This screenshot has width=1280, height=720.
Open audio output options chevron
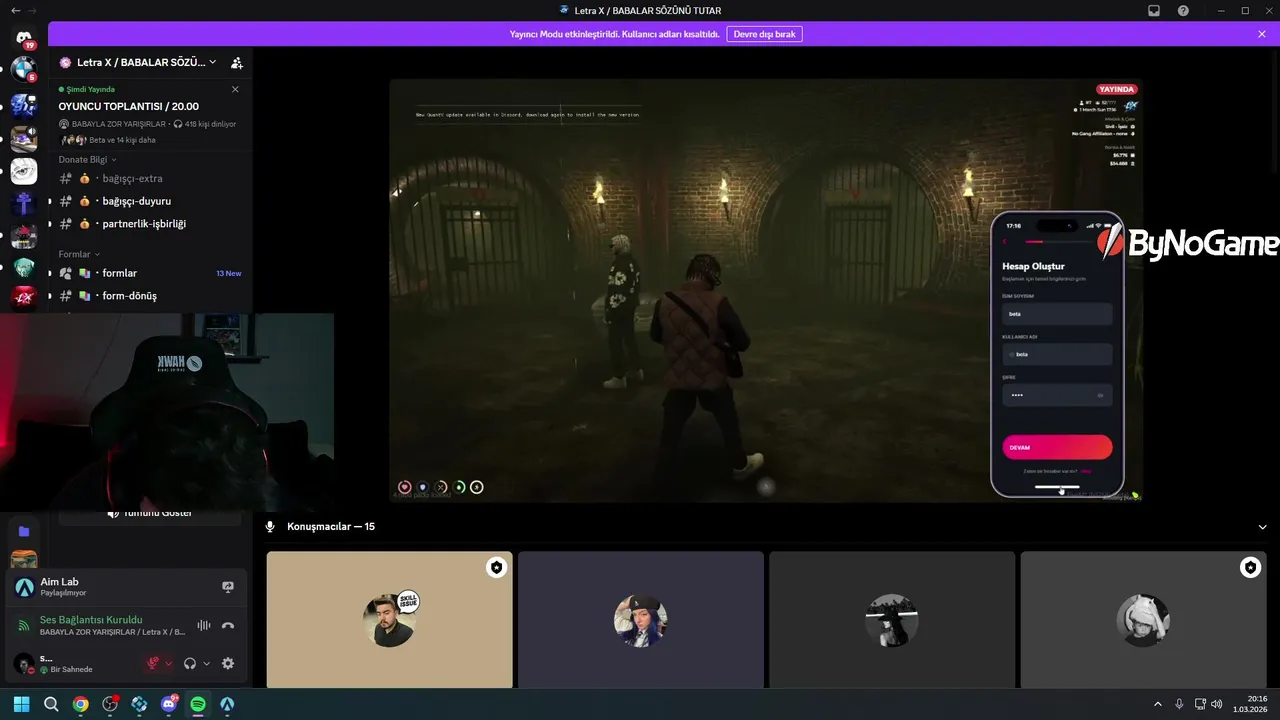pos(207,663)
